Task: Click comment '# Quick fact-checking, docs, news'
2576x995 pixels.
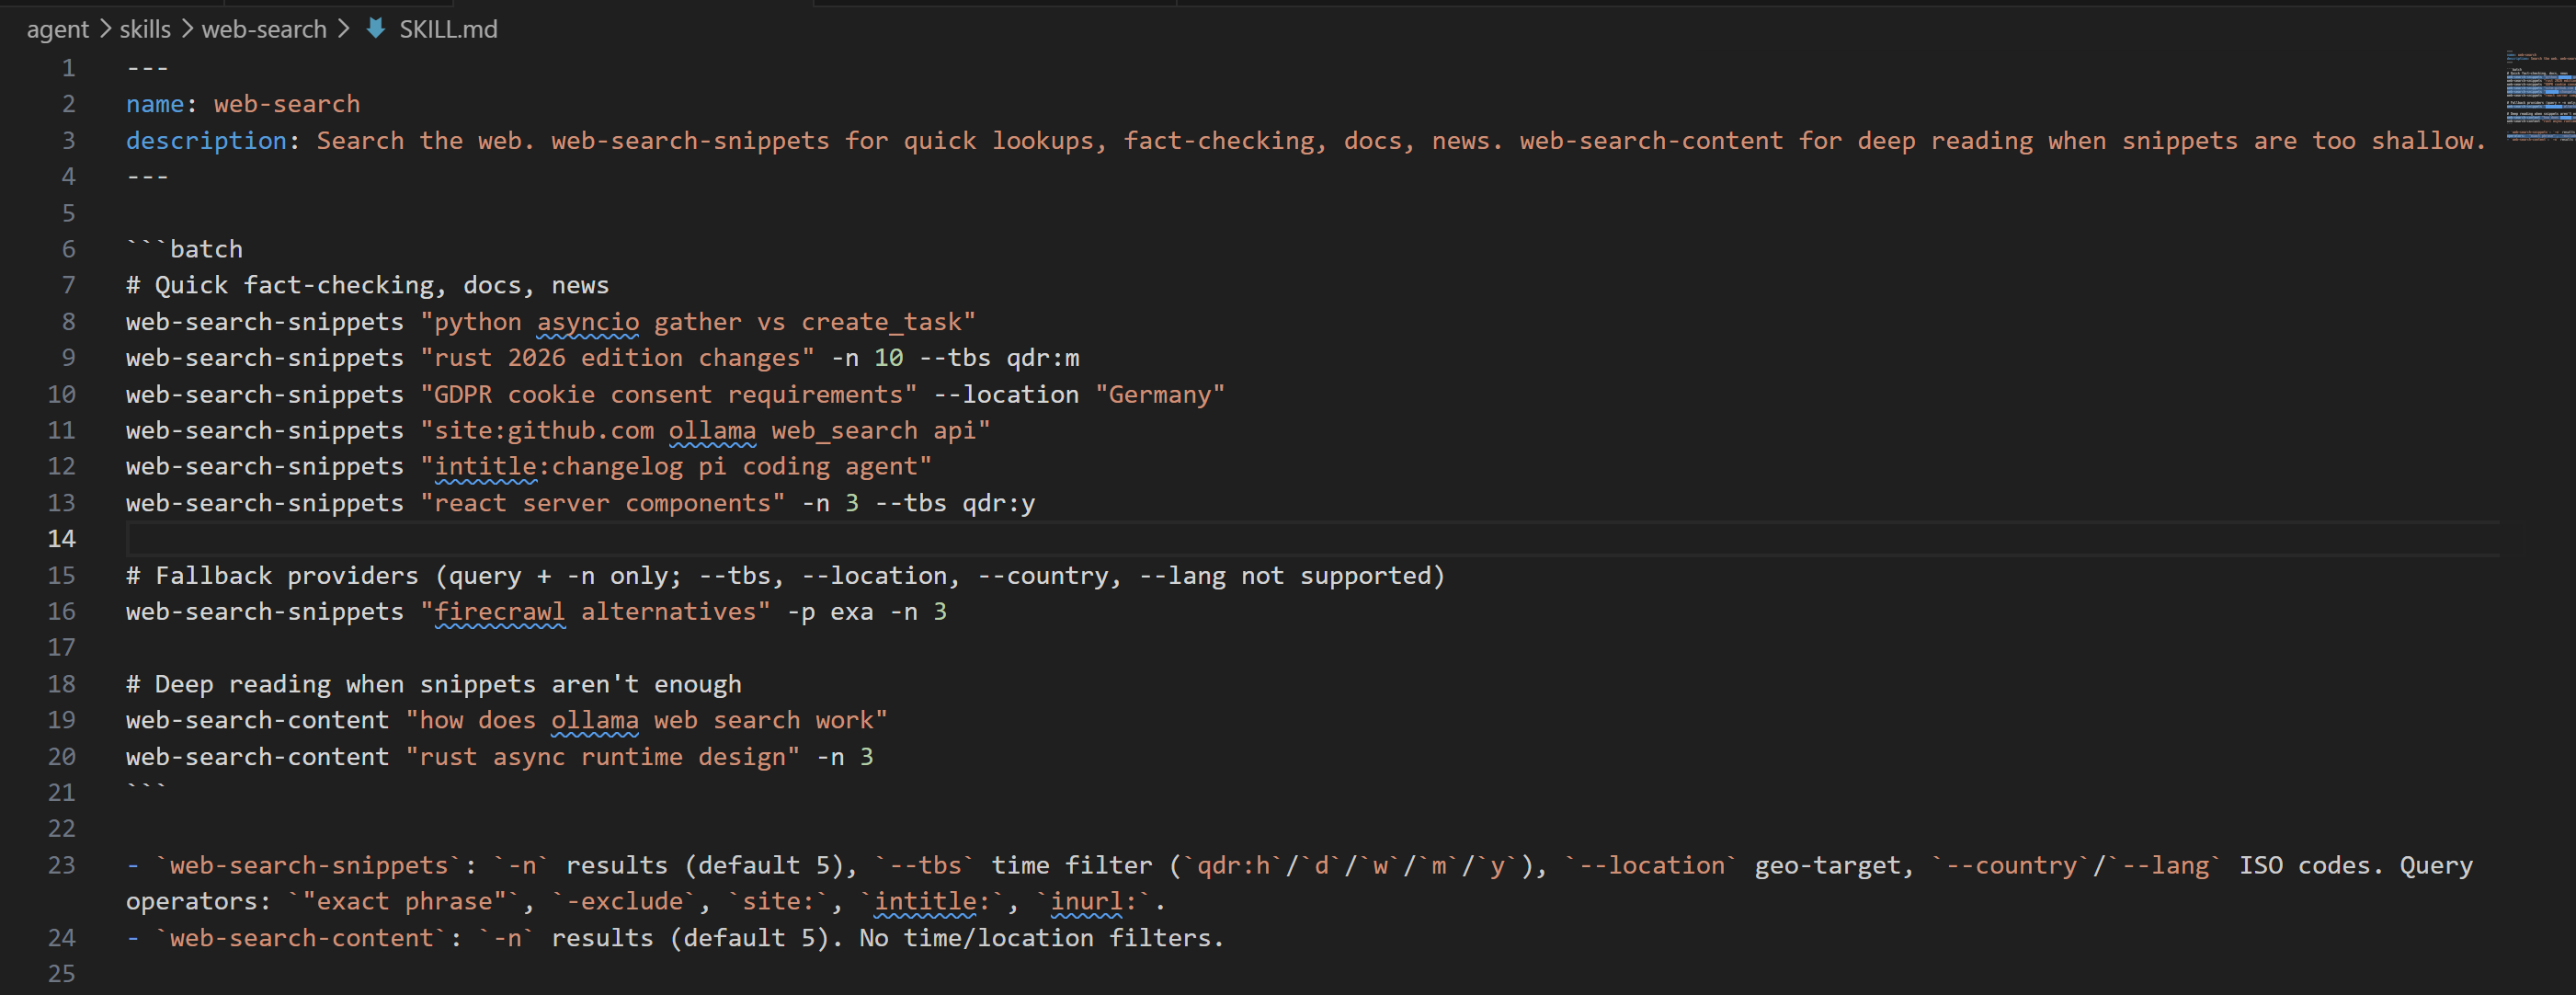Action: [367, 285]
